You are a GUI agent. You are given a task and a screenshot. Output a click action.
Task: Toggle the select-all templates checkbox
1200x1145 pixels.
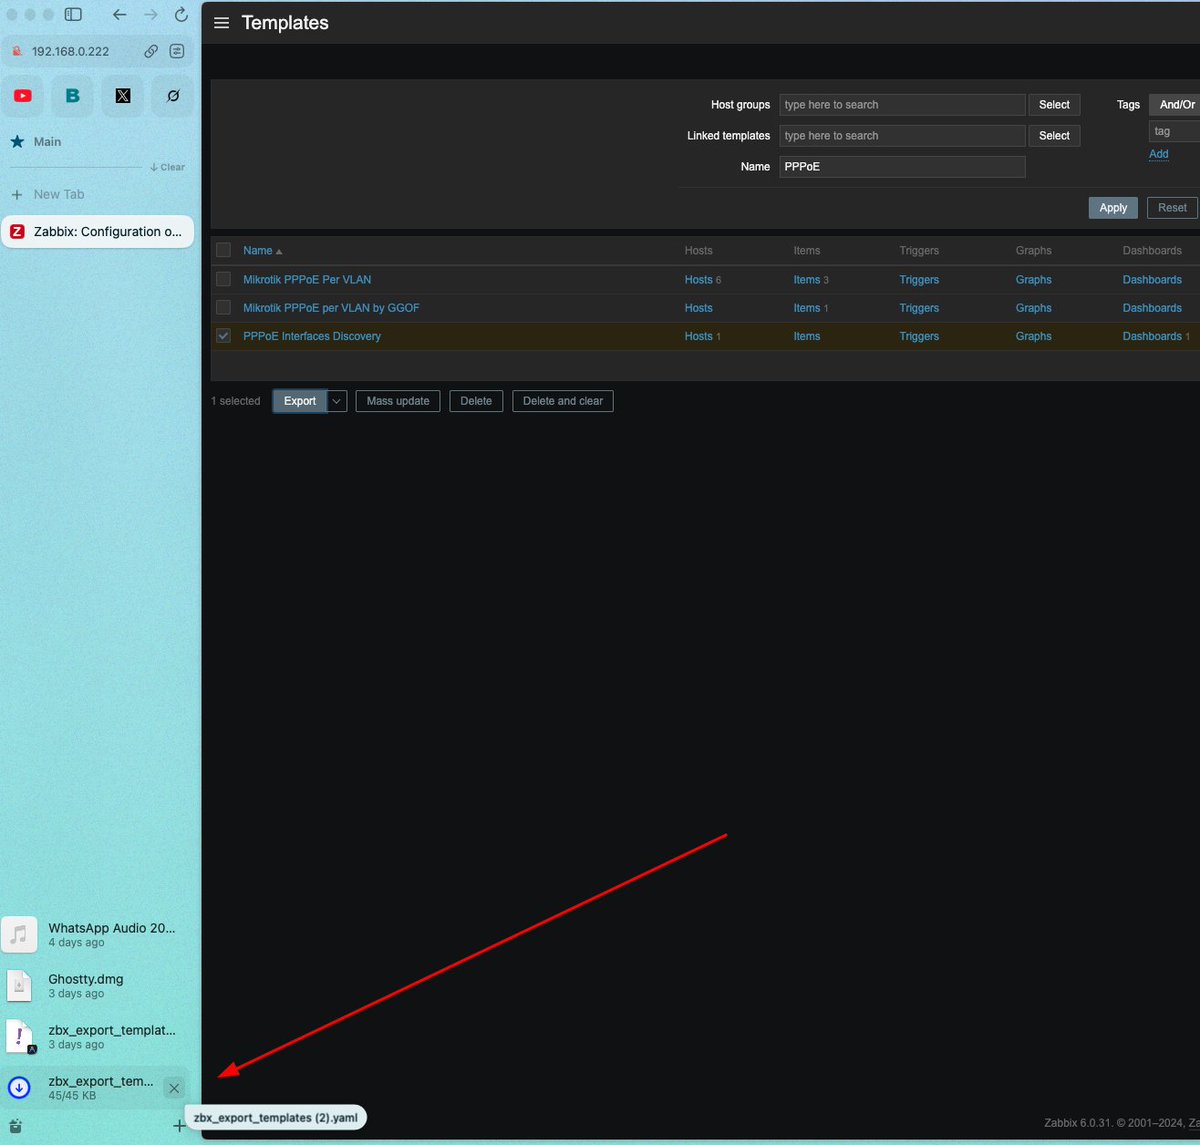pyautogui.click(x=223, y=250)
